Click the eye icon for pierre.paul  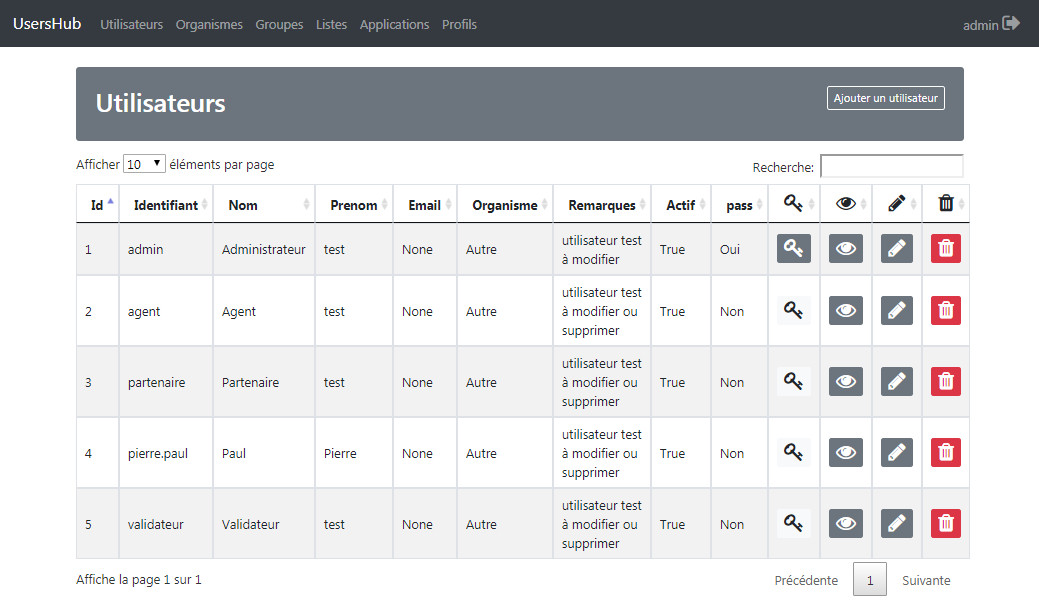tap(845, 452)
